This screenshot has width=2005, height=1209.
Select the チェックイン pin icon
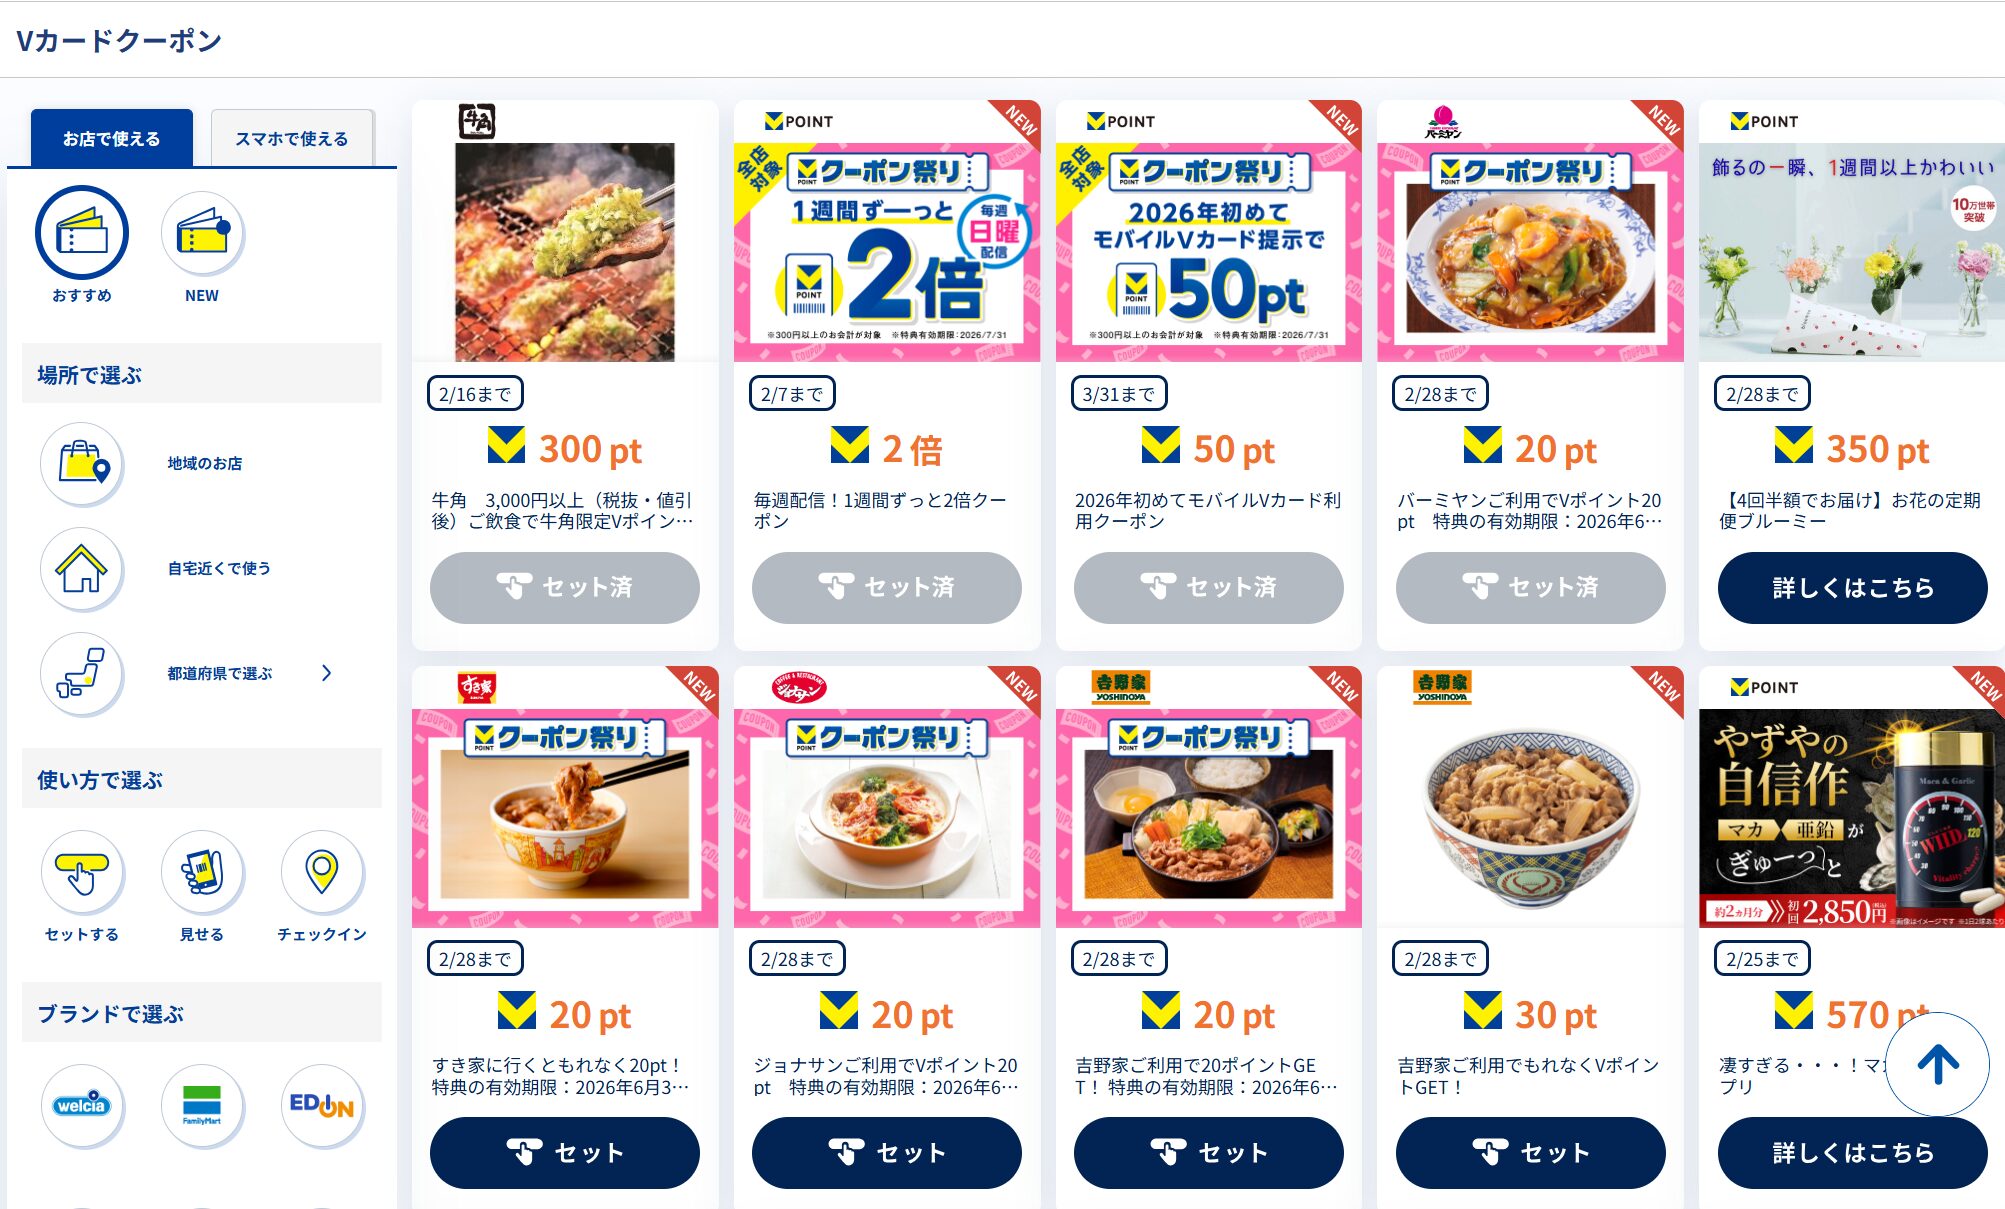click(322, 872)
